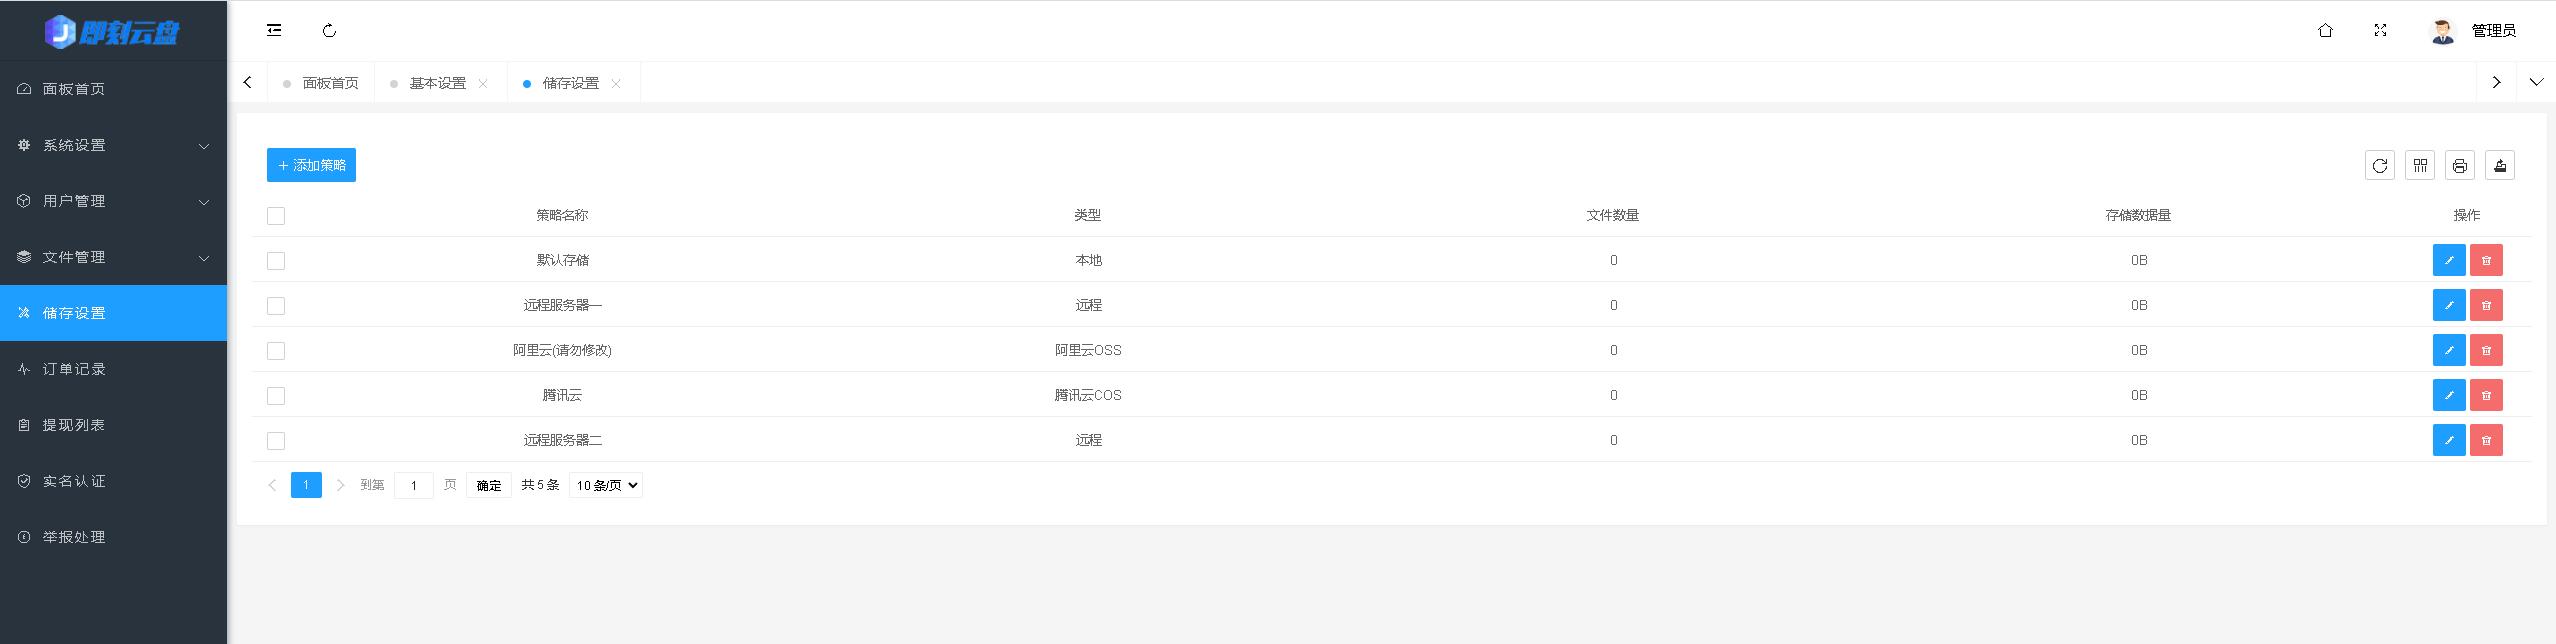Go to home via the house icon
The width and height of the screenshot is (2556, 644).
pyautogui.click(x=2325, y=31)
